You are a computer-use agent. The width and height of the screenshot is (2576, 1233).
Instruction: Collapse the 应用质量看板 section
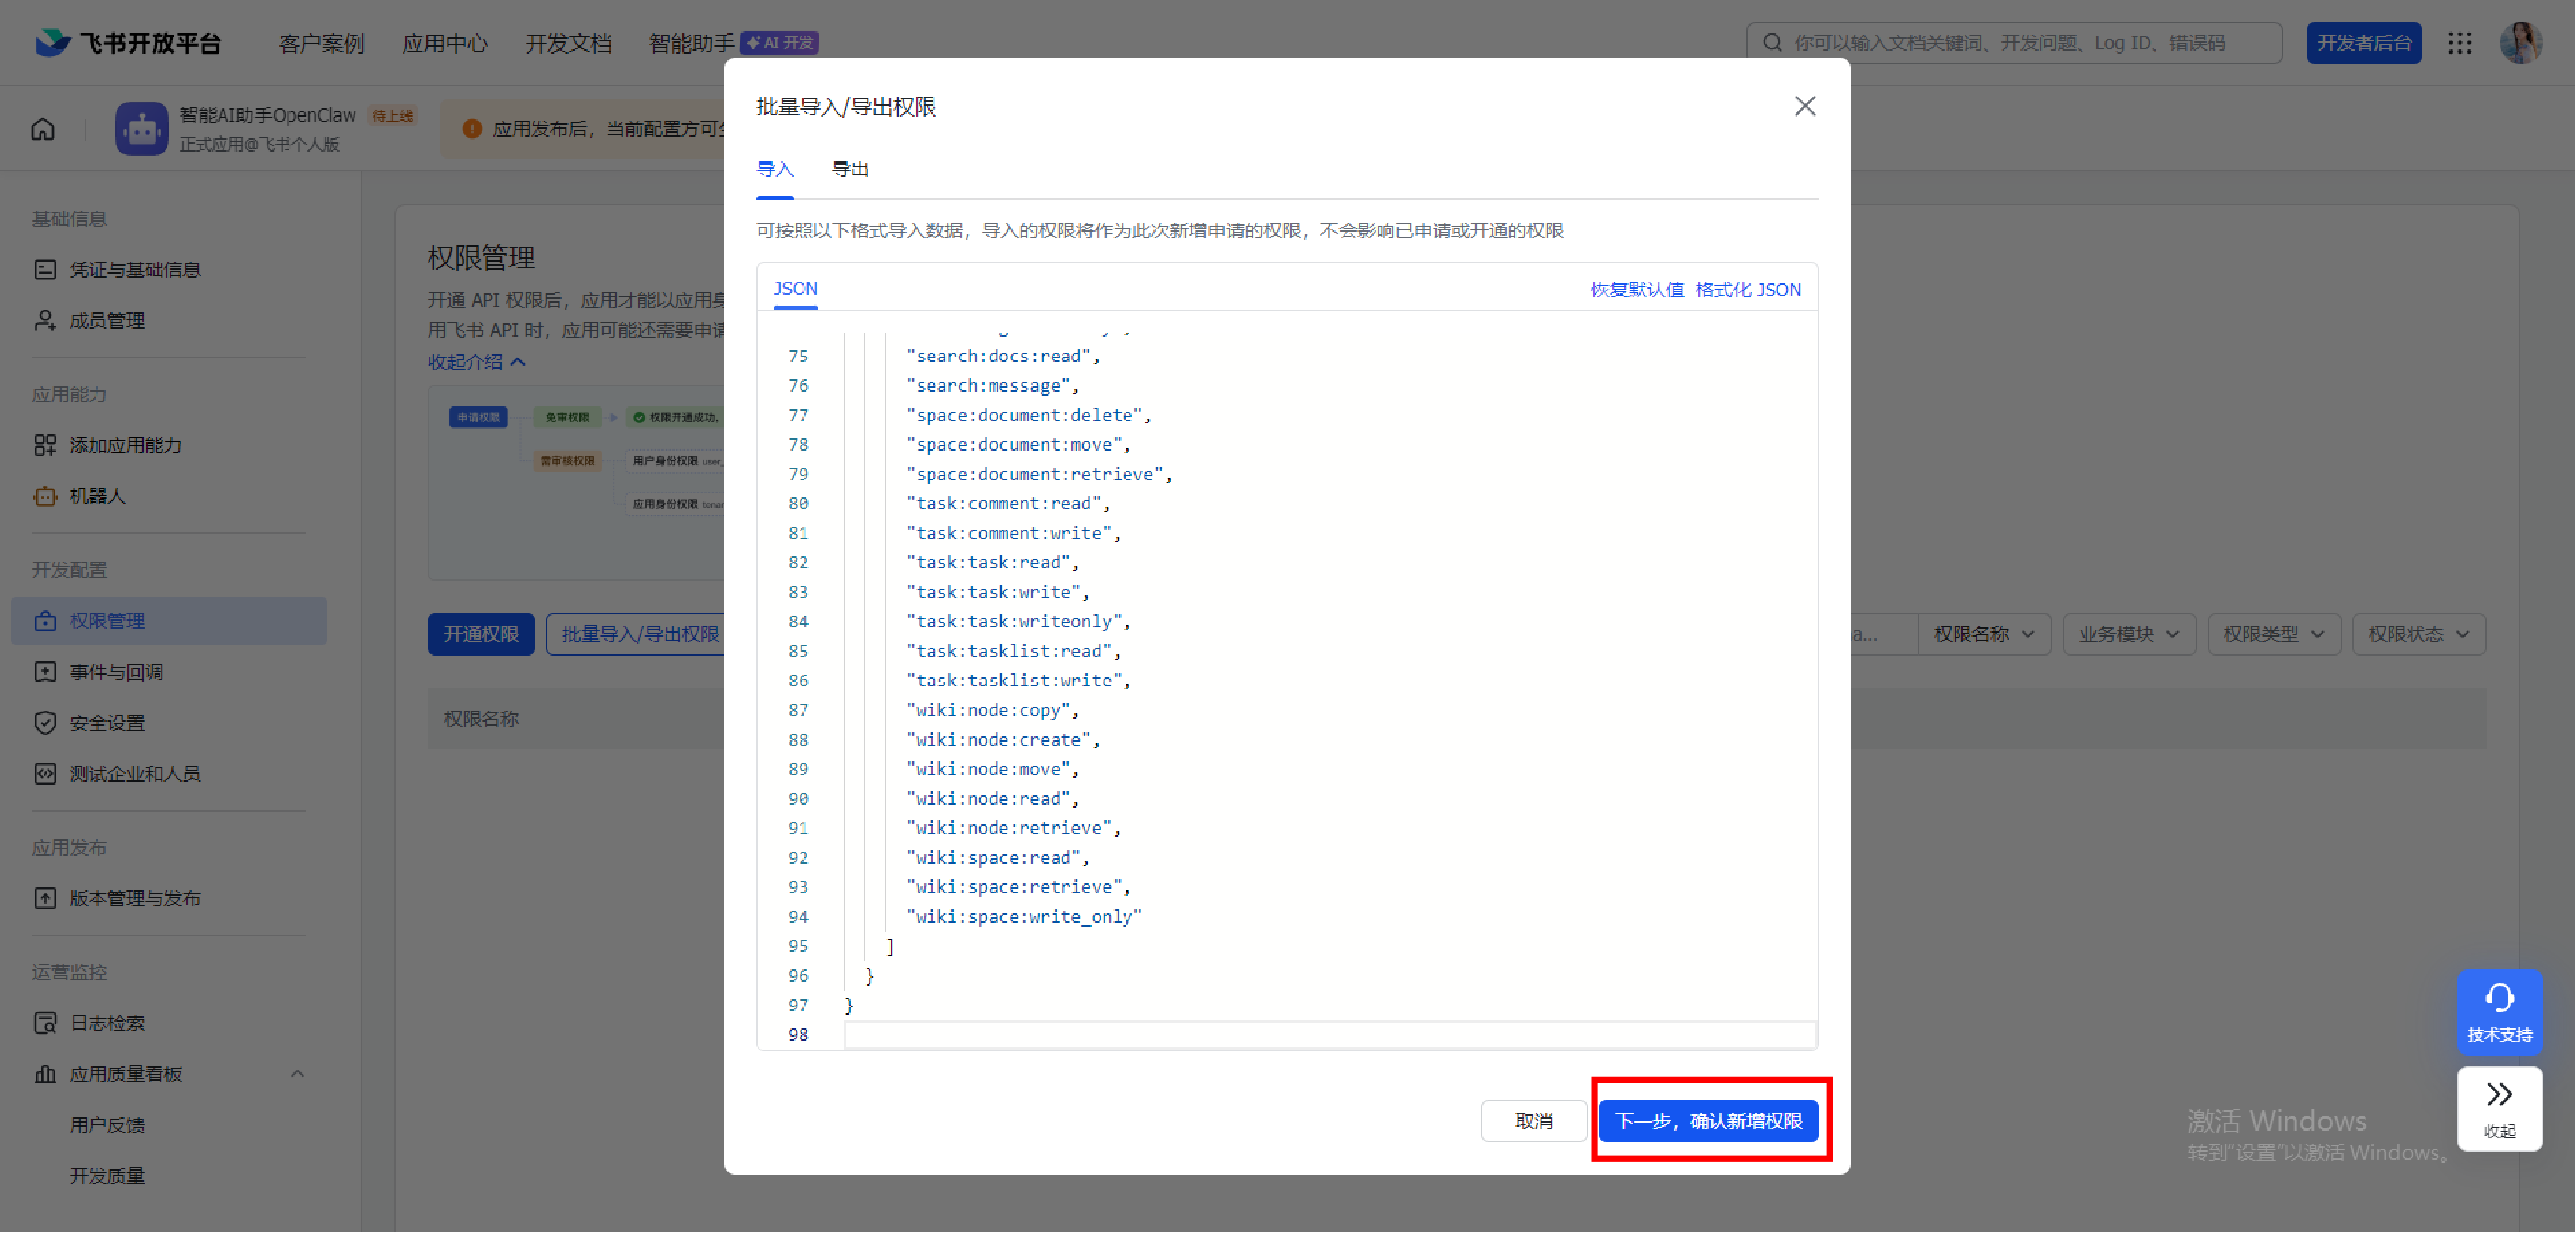point(297,1073)
